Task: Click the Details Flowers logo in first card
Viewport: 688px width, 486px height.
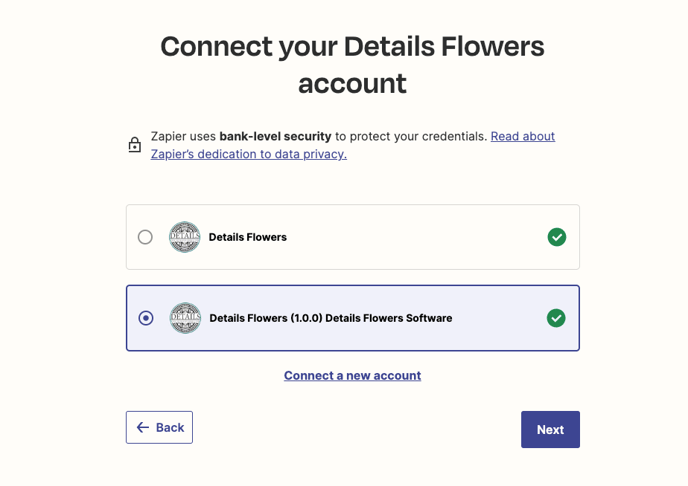Action: tap(185, 237)
